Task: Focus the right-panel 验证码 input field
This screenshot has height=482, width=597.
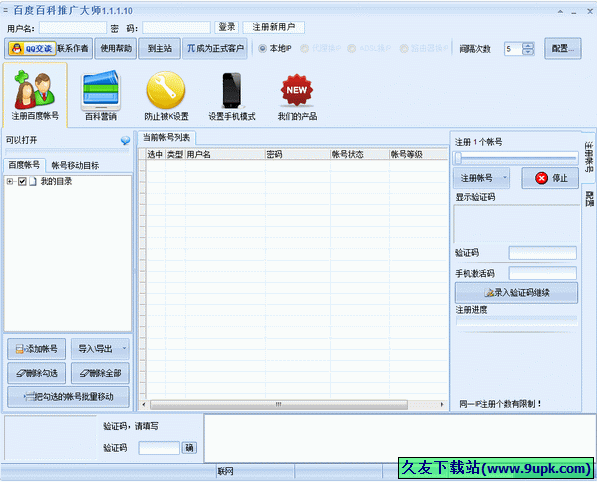Action: pyautogui.click(x=543, y=253)
